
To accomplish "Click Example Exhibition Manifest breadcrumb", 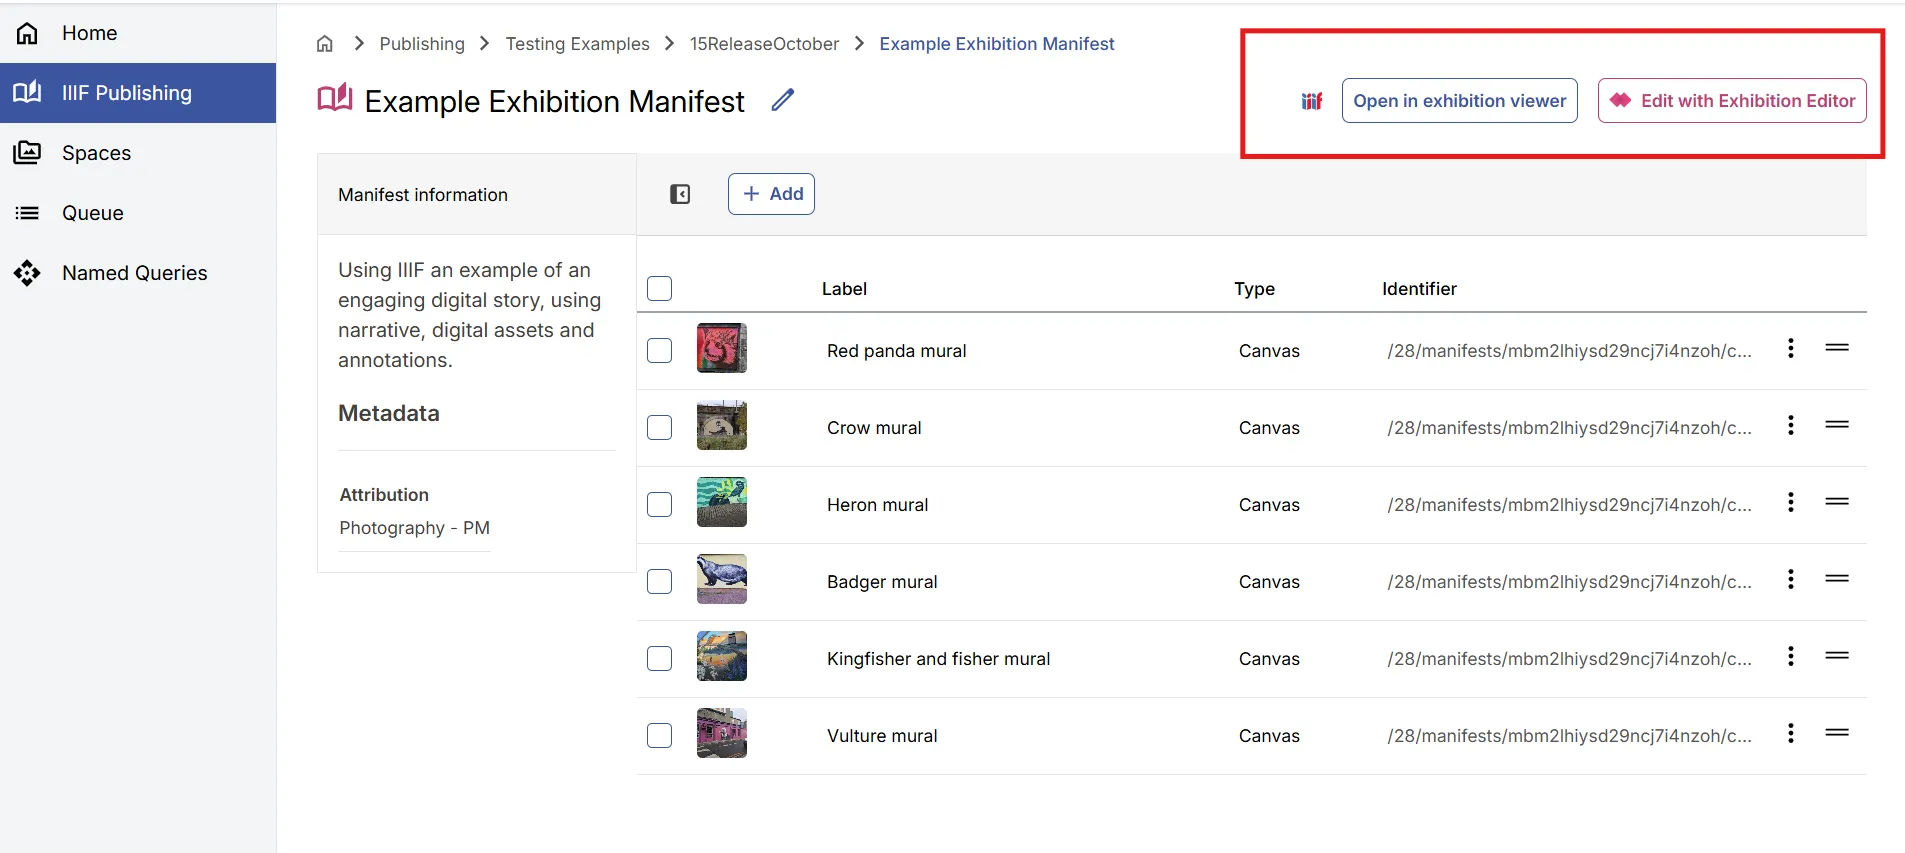I will point(997,44).
